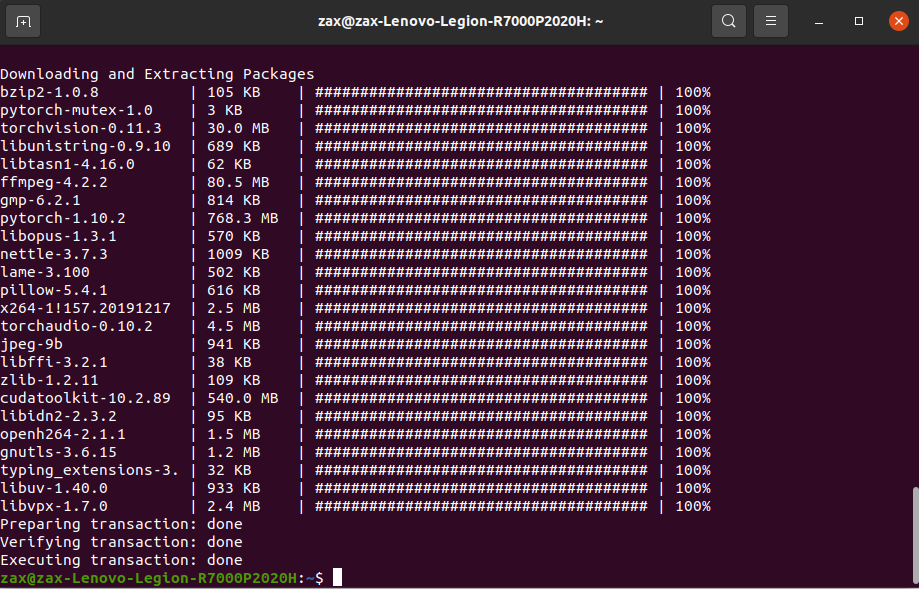919x589 pixels.
Task: Click the gmp-6.2.1 package name
Action: click(x=40, y=200)
